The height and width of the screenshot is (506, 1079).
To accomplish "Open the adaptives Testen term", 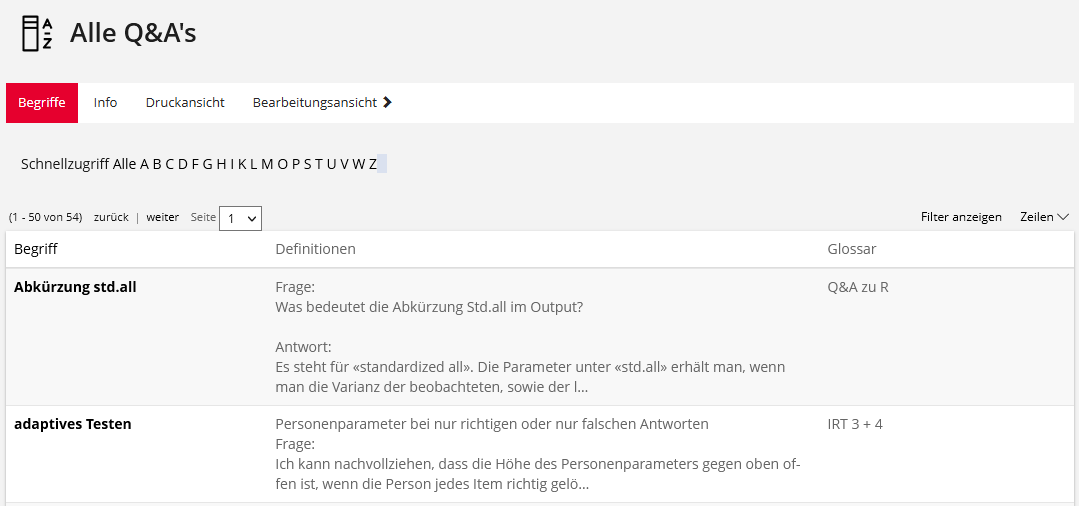I will pos(72,424).
